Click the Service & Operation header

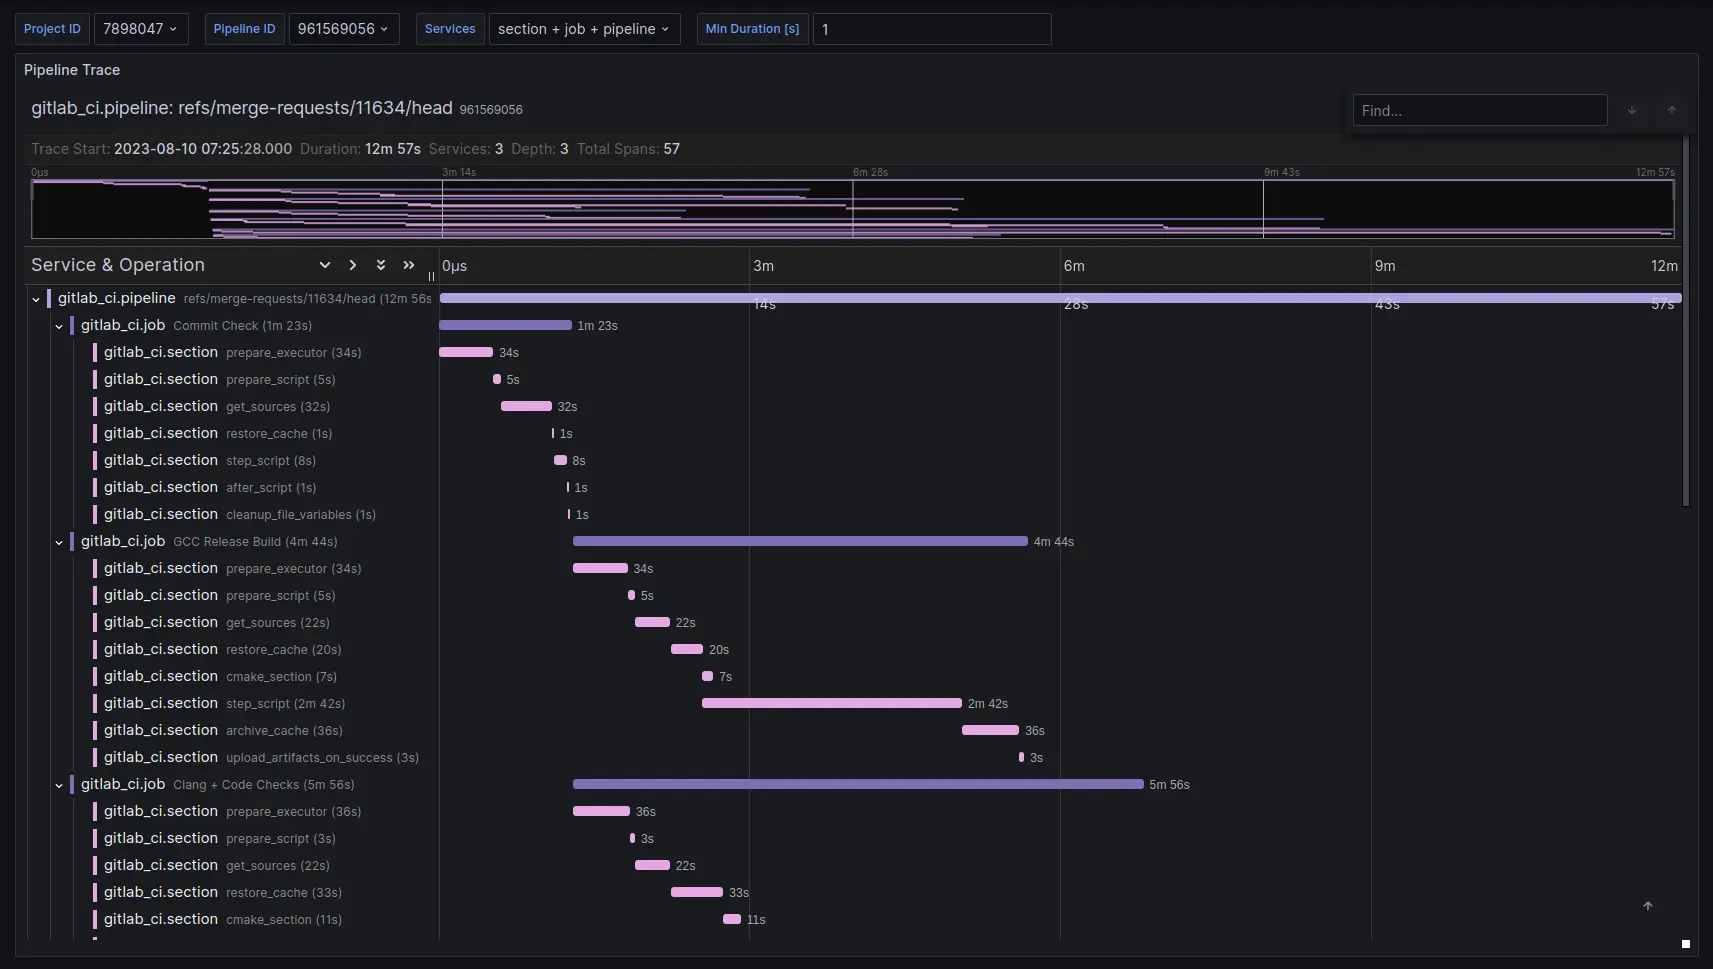click(x=118, y=265)
